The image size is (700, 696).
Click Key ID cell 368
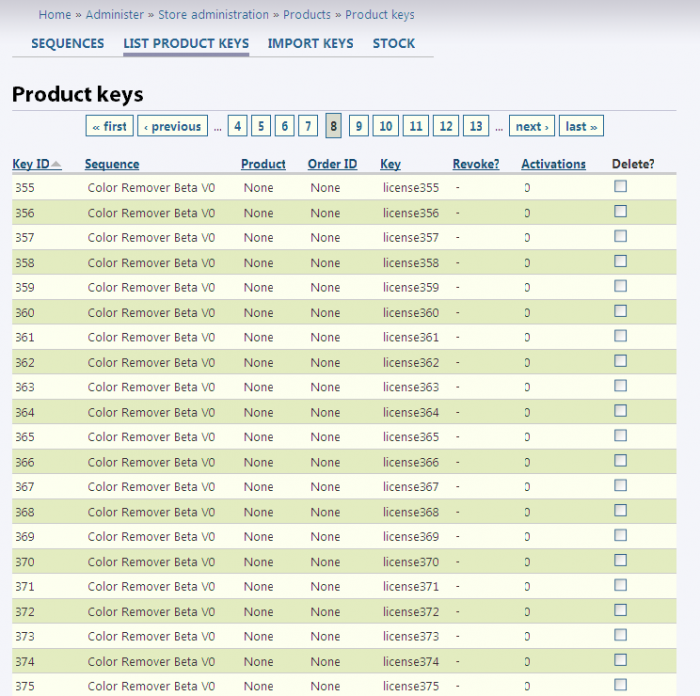coord(25,512)
